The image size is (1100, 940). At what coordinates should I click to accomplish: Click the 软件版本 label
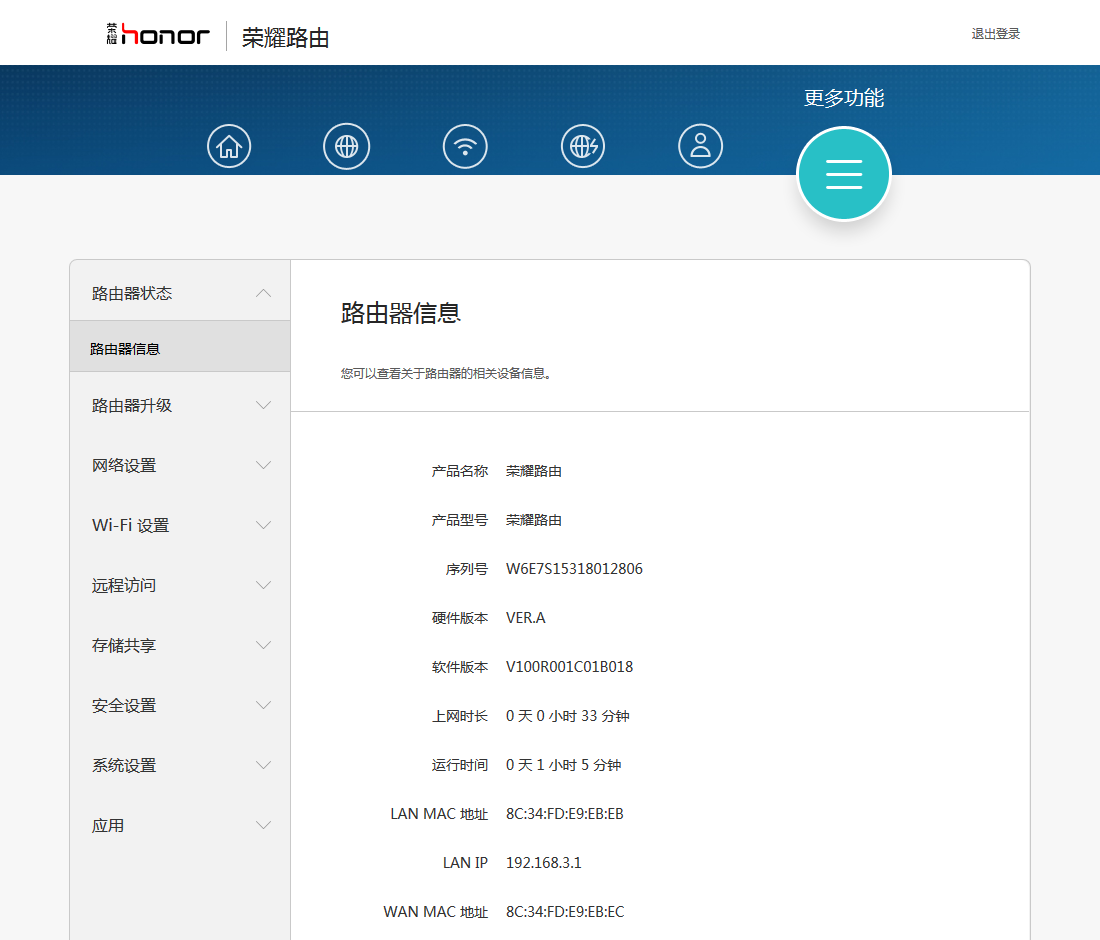point(460,666)
